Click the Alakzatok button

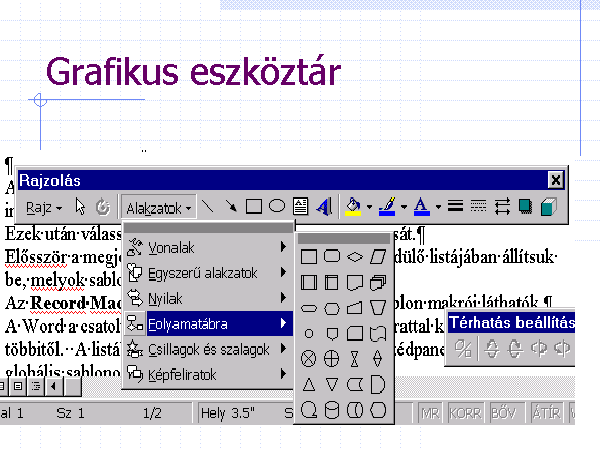pyautogui.click(x=159, y=208)
